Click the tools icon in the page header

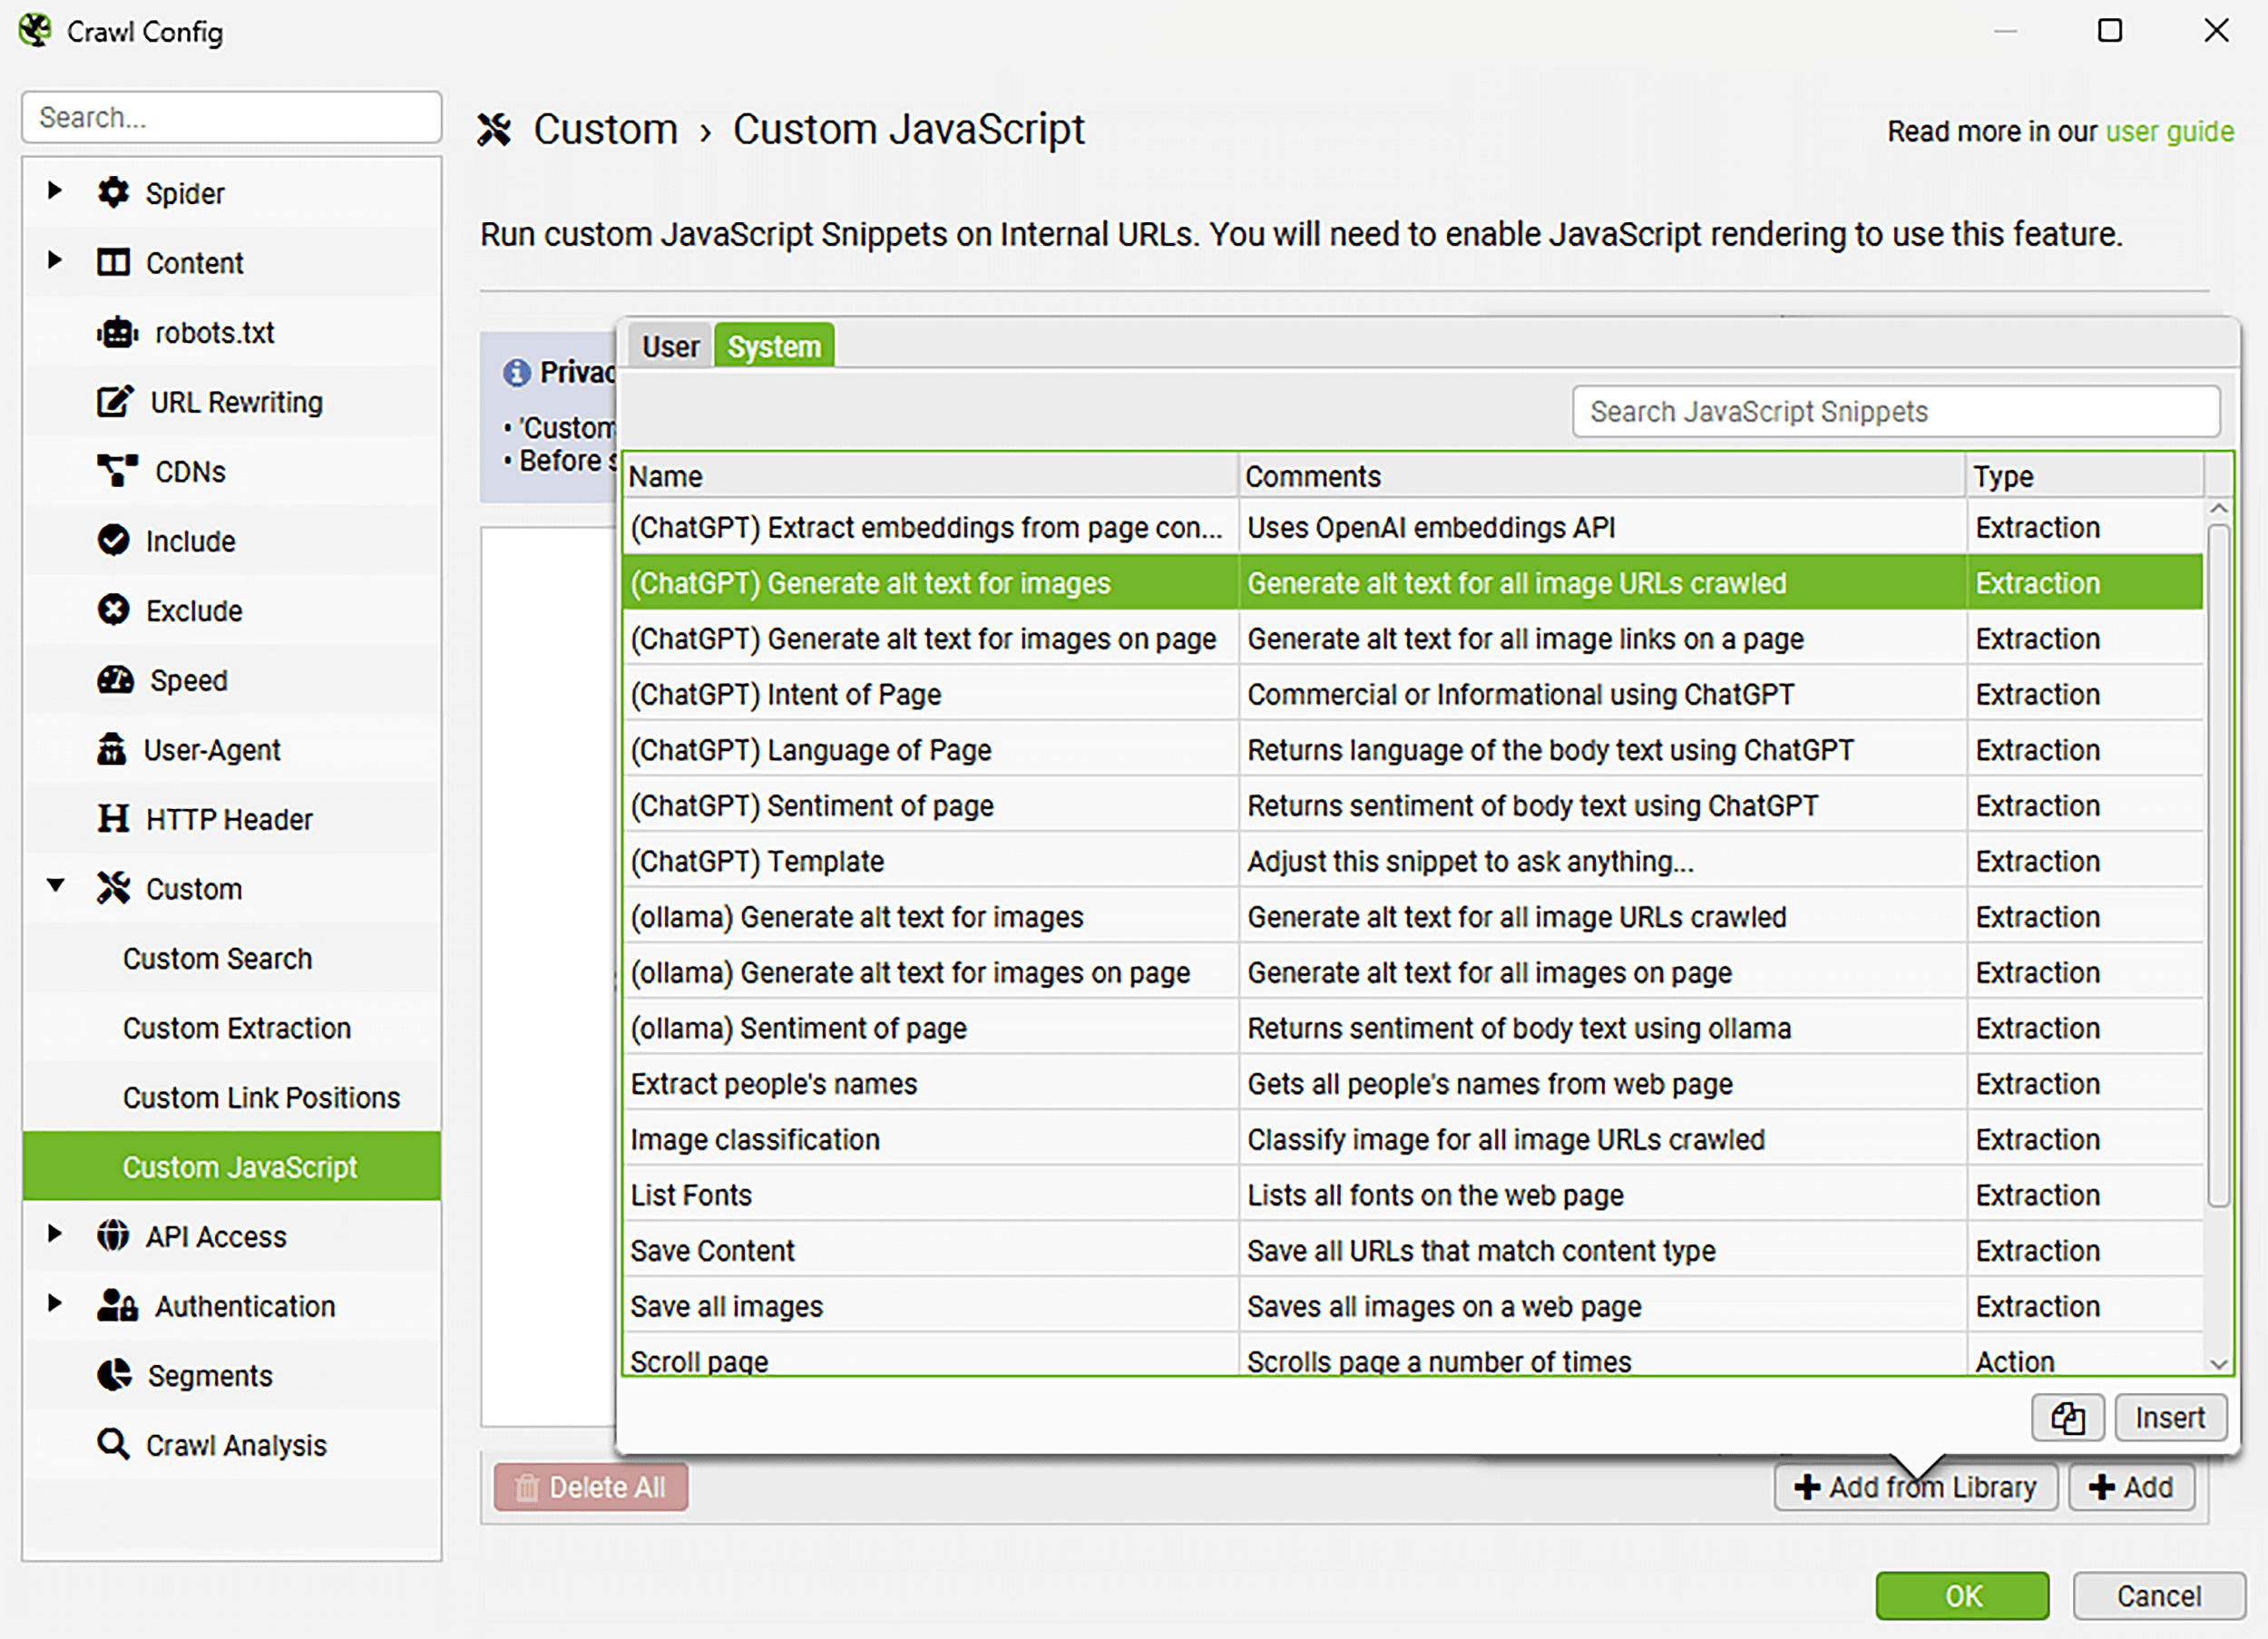(x=494, y=130)
